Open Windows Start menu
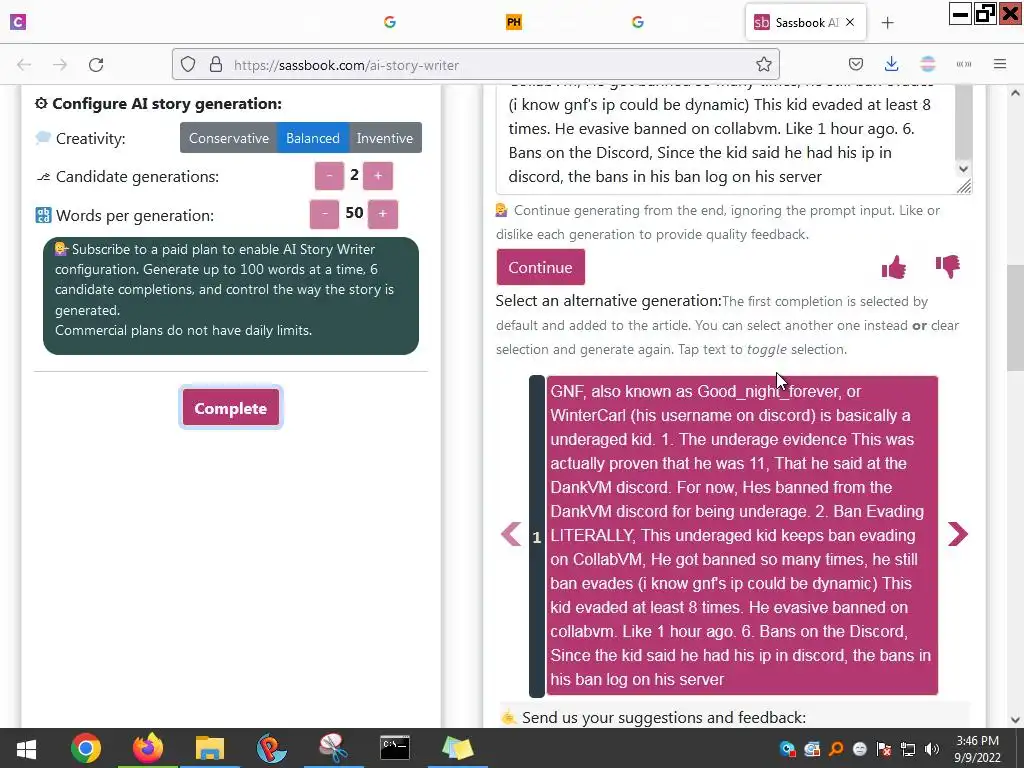 [x=26, y=748]
